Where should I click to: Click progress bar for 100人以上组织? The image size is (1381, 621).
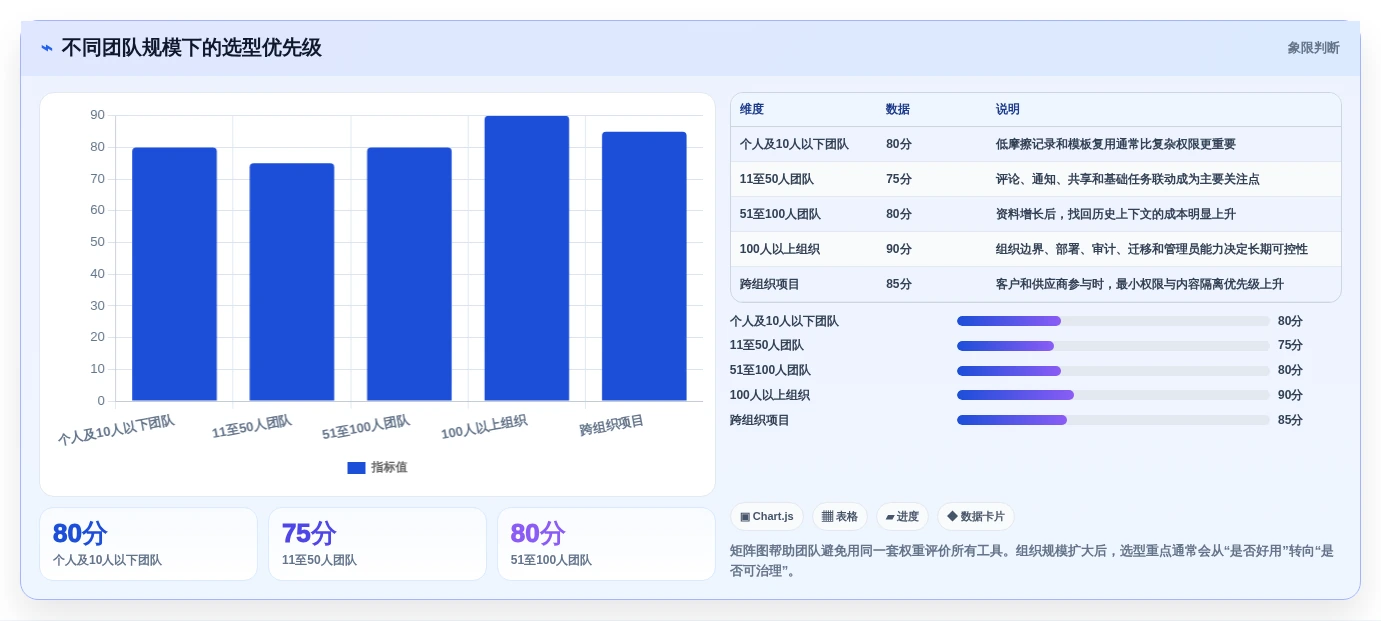pos(1113,395)
